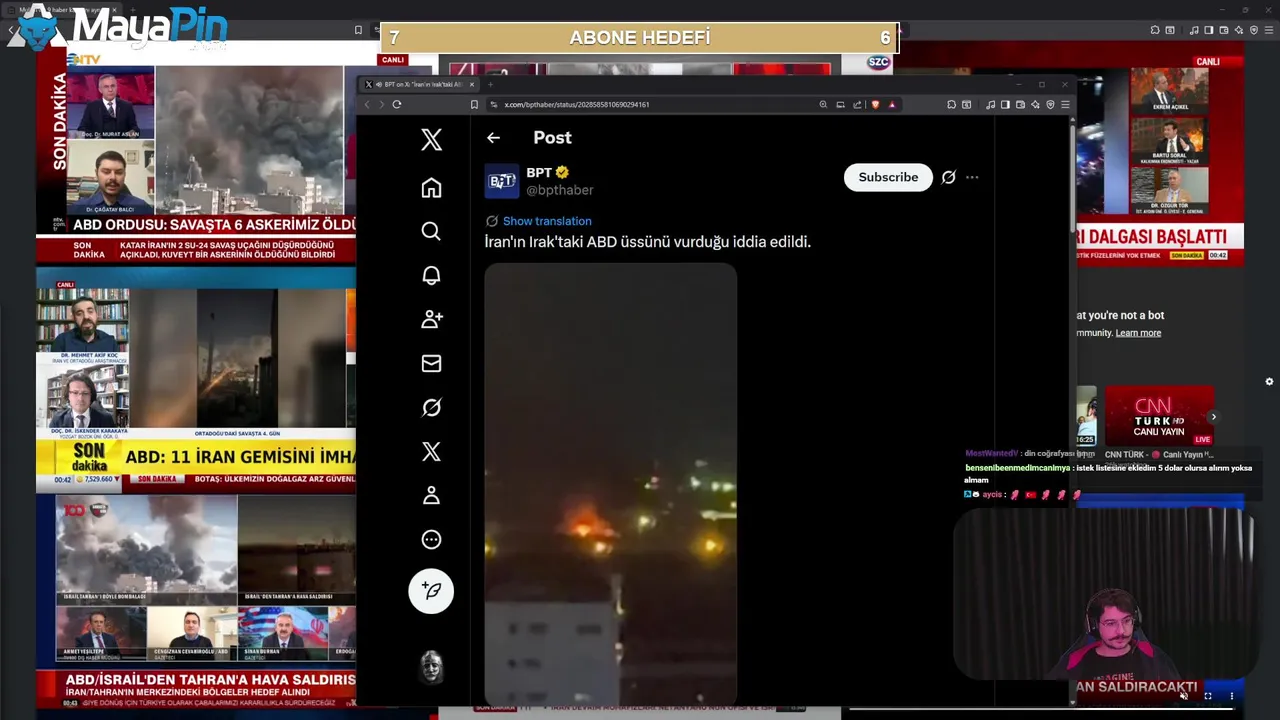The image size is (1280, 720).
Task: Open Premium X icon in sidebar
Action: pyautogui.click(x=431, y=451)
